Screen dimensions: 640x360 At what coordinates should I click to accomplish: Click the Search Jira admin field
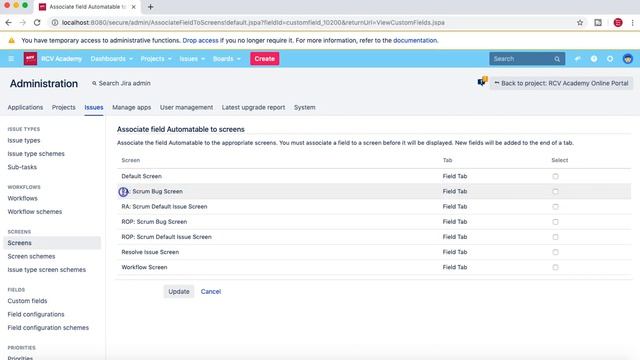pos(121,83)
